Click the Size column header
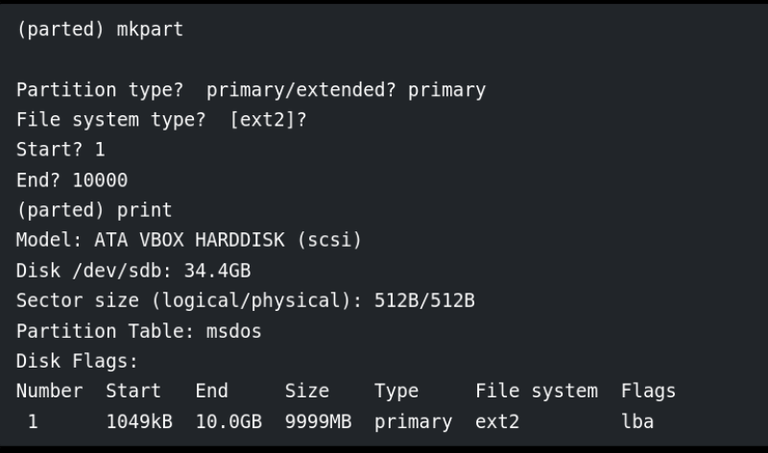 (x=307, y=391)
